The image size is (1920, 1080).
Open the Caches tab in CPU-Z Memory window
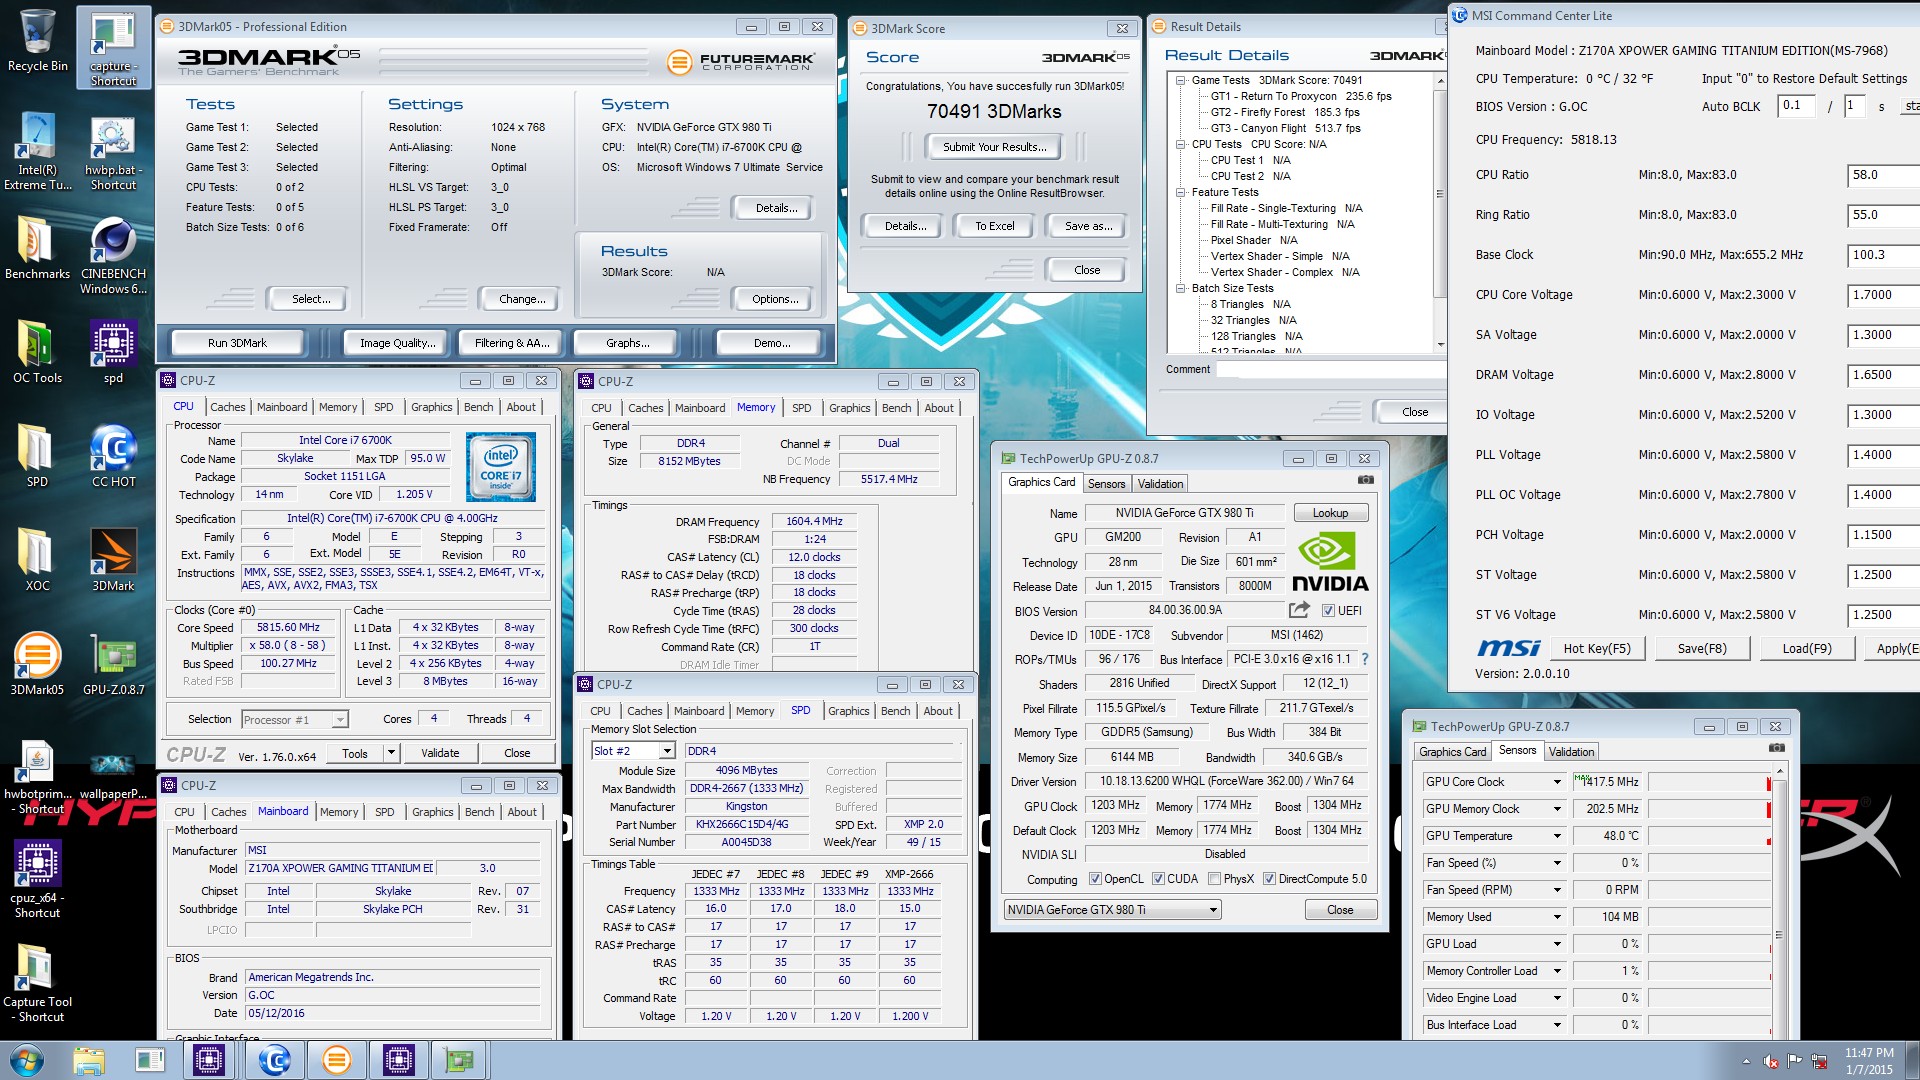click(x=645, y=408)
